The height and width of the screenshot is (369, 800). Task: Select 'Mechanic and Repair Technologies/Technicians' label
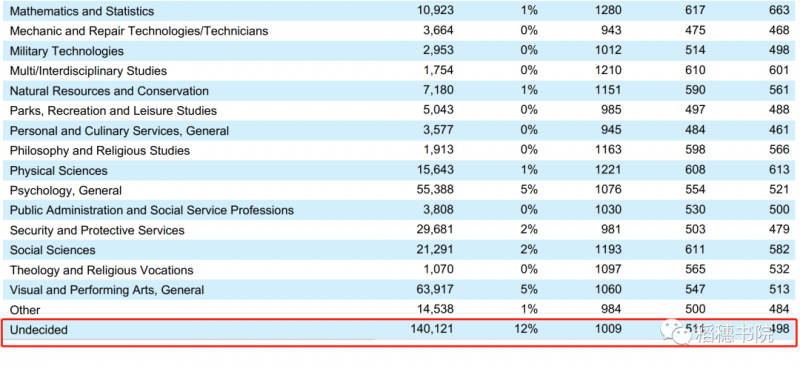point(139,31)
